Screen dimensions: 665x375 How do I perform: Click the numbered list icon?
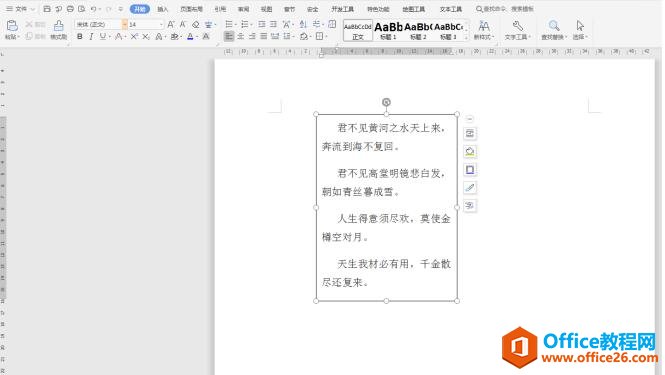[x=245, y=25]
